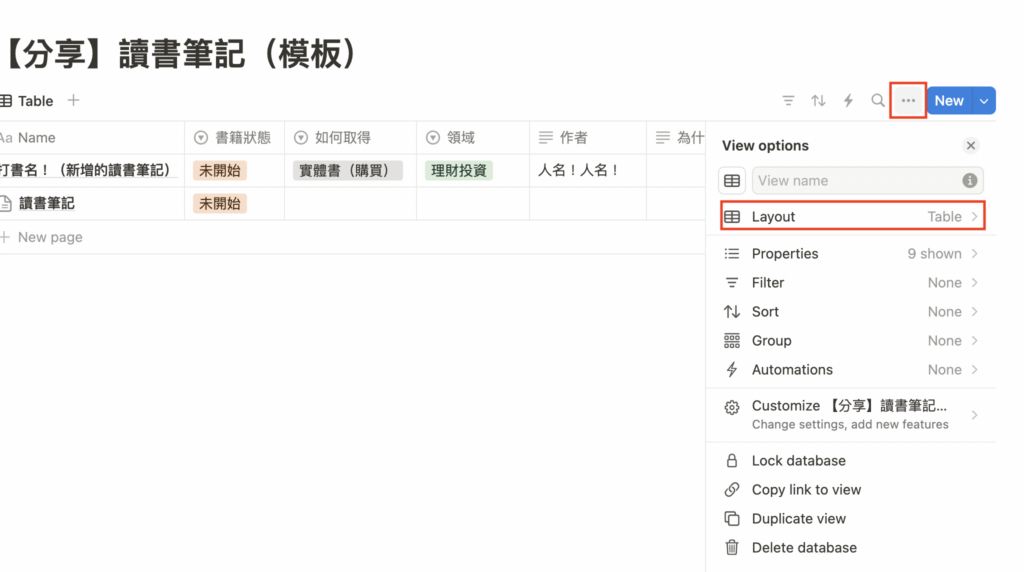
Task: Click the sort arrows icon in toolbar
Action: (818, 101)
